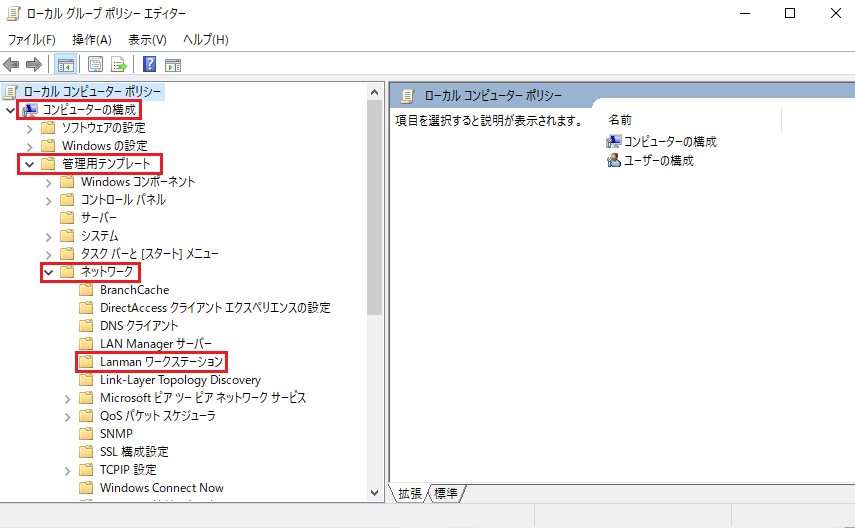Screen dimensions: 855x528
Task: Open the ファイル(F) menu
Action: coord(32,39)
